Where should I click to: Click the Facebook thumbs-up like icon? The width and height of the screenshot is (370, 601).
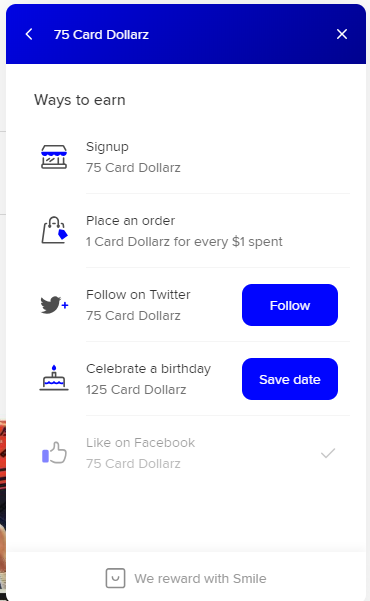pyautogui.click(x=54, y=453)
